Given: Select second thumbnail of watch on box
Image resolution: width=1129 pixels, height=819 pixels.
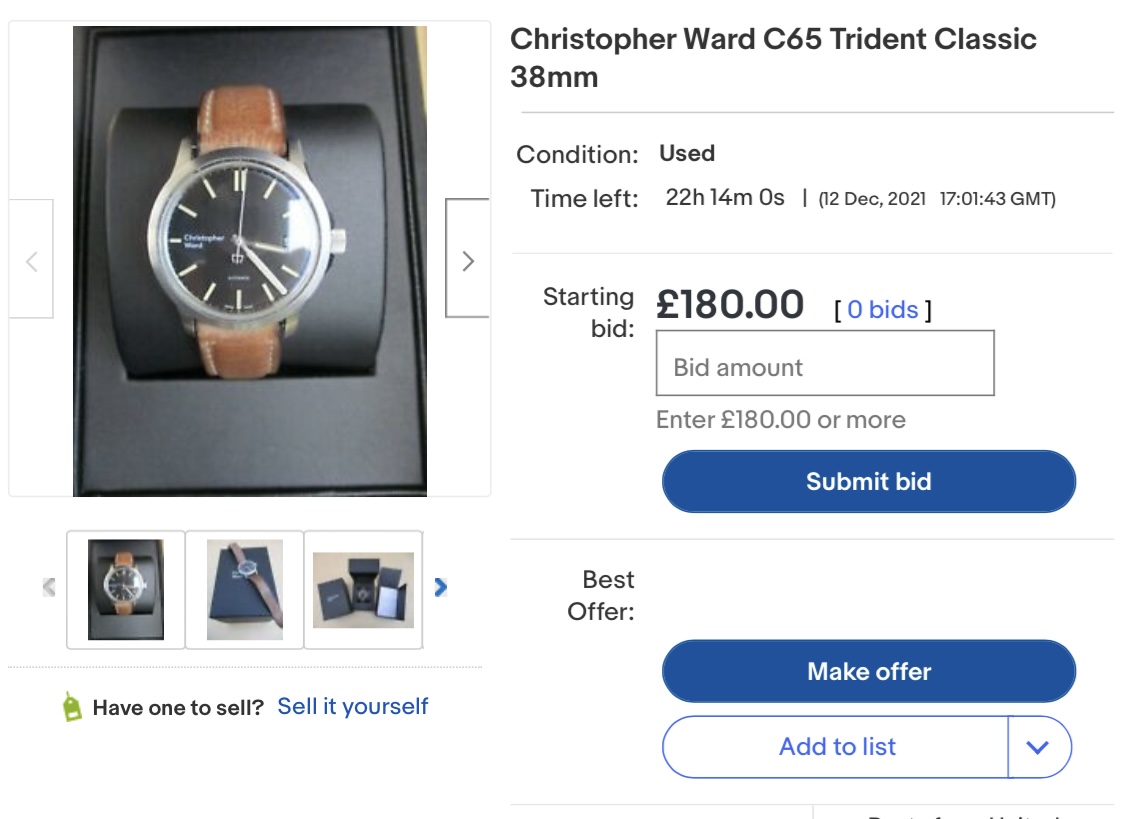Looking at the screenshot, I should coord(244,589).
